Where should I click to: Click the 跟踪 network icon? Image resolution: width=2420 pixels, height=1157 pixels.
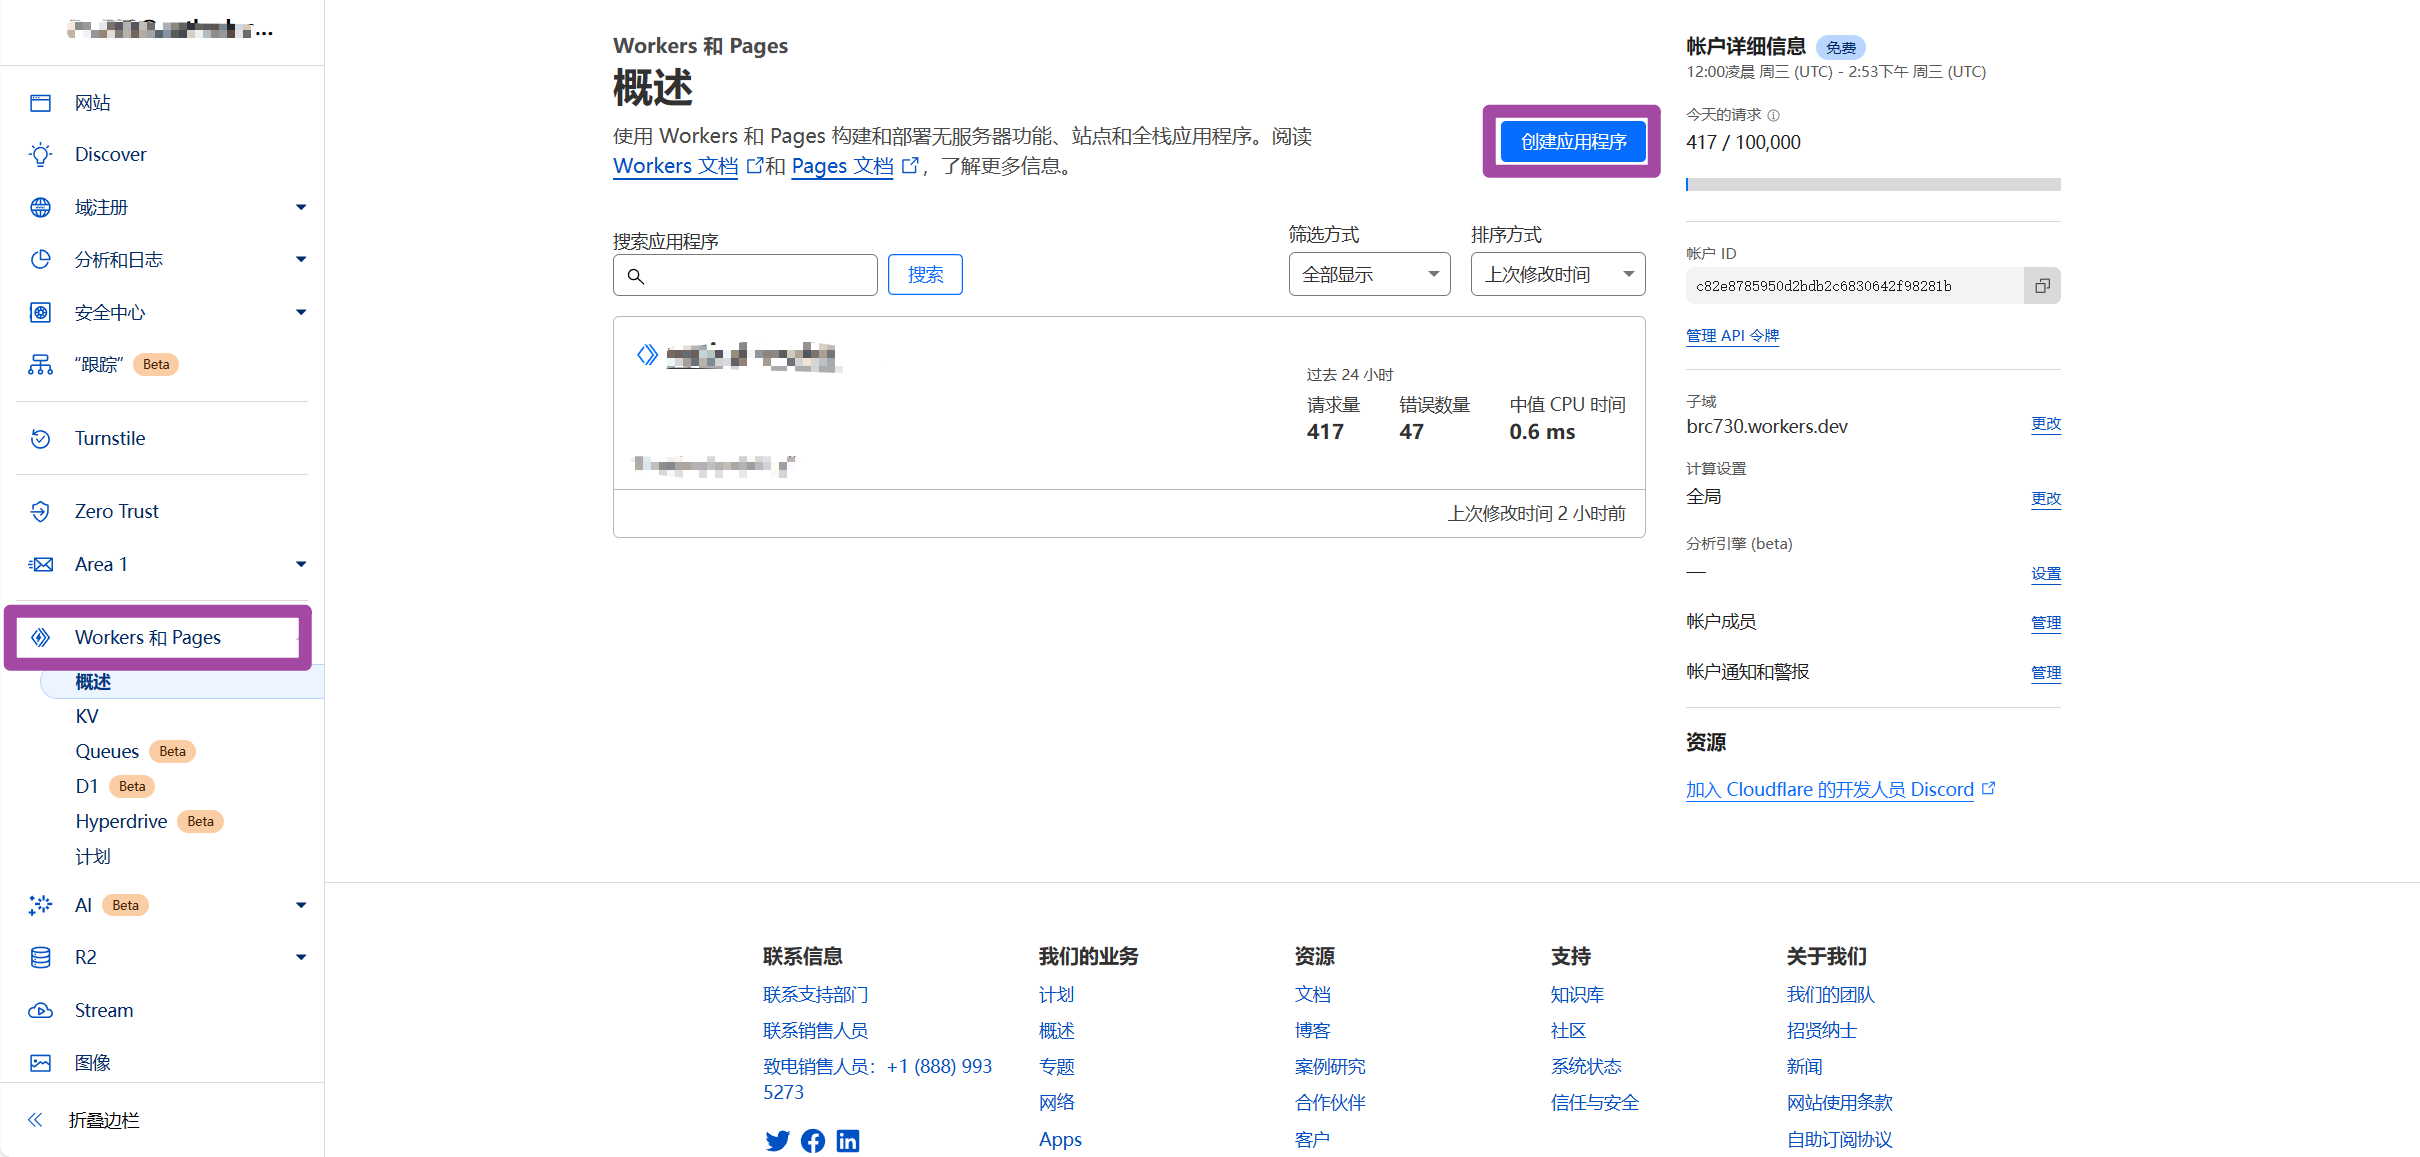(x=40, y=364)
